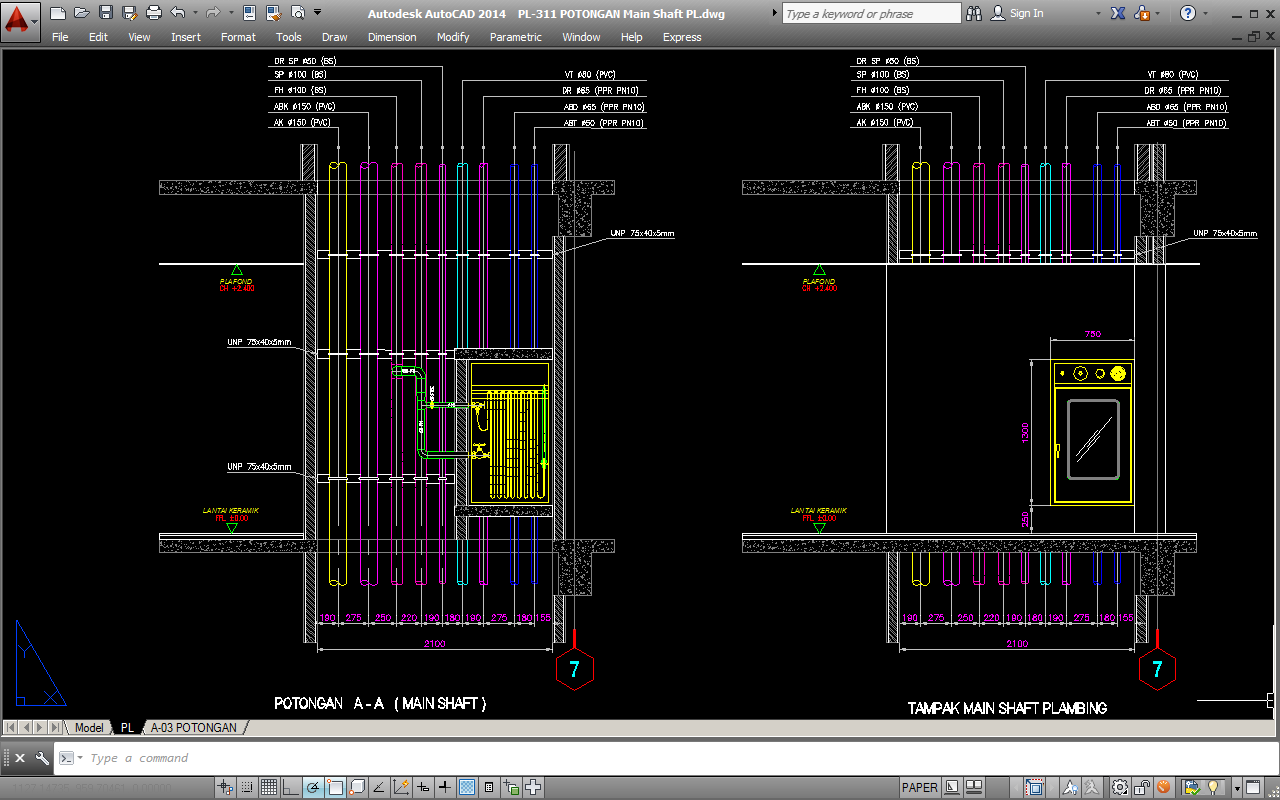Viewport: 1280px width, 800px height.
Task: Click the Quick Properties icon
Action: pos(488,788)
